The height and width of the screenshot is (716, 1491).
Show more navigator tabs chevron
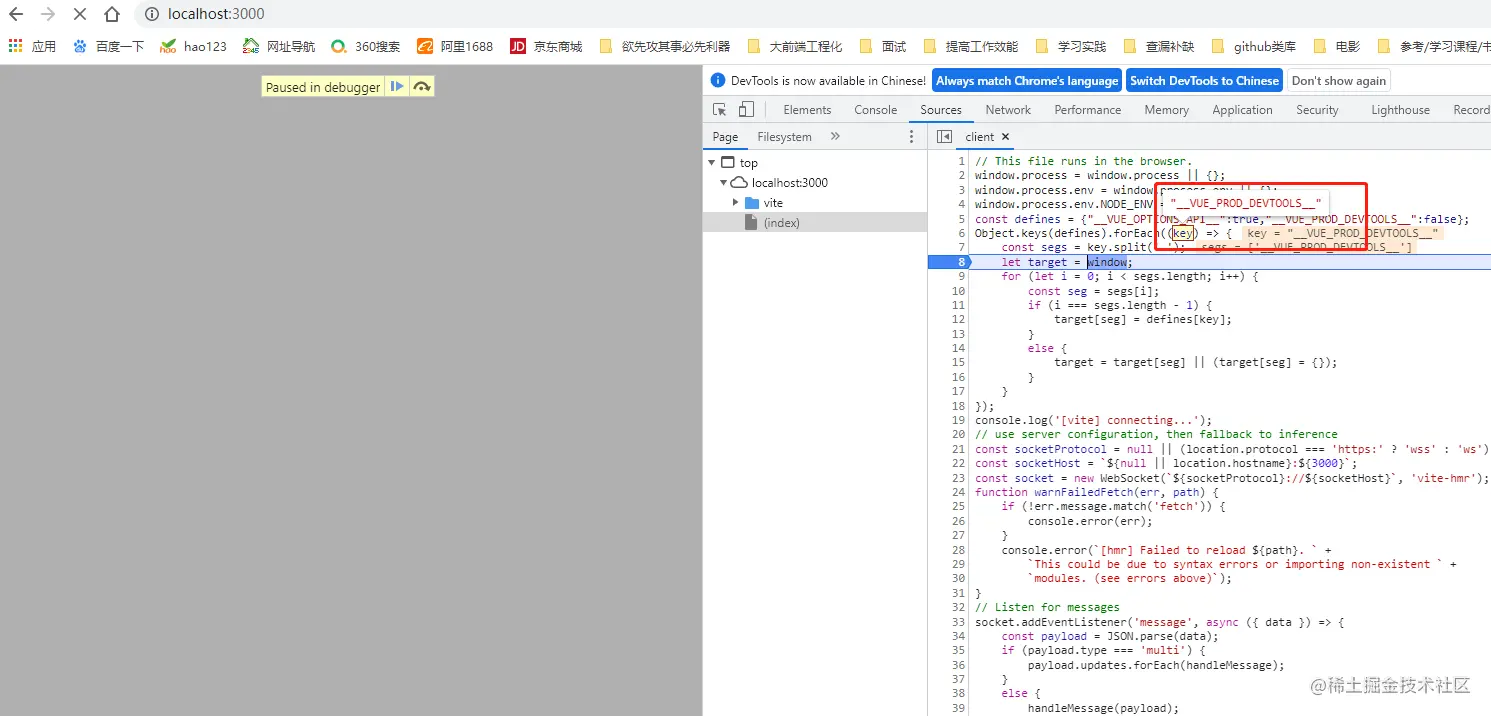coord(835,137)
